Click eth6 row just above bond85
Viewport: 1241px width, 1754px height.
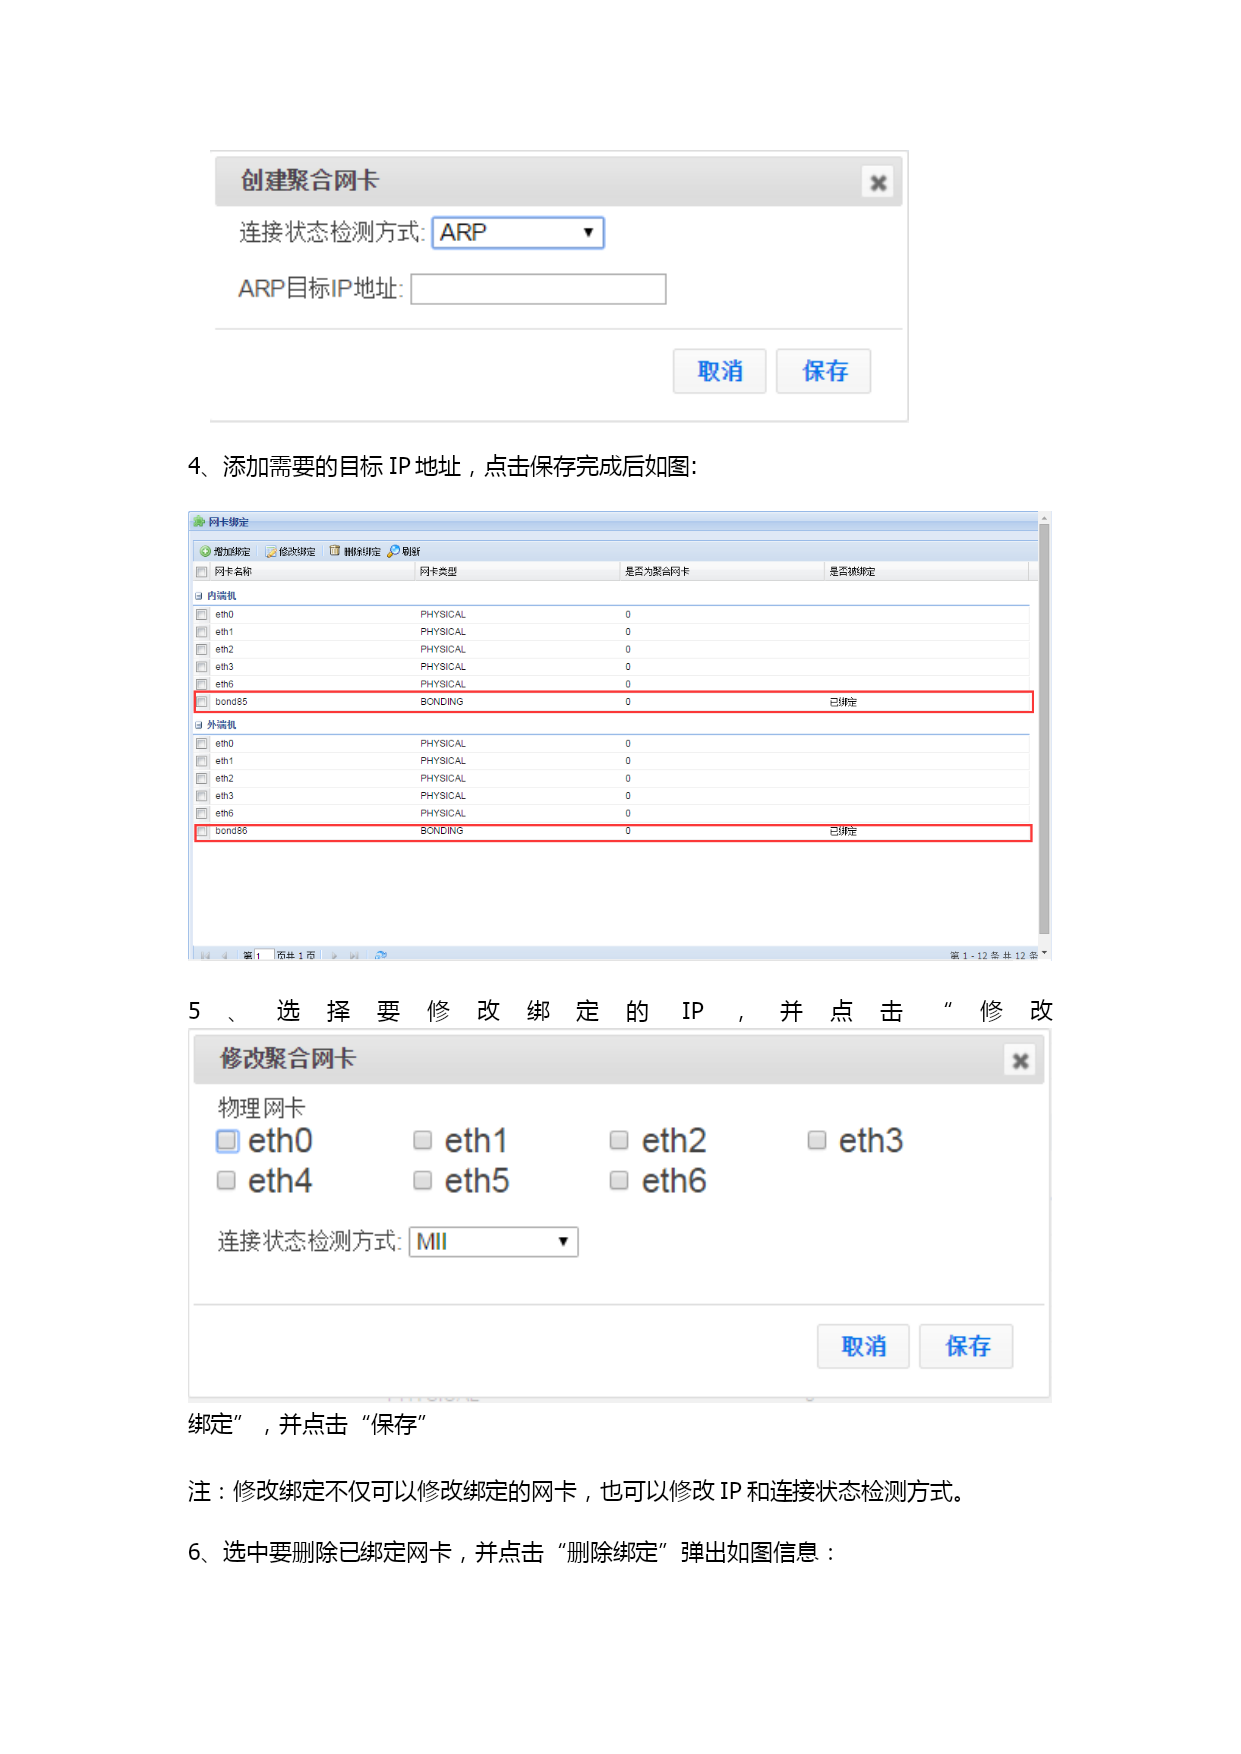[612, 685]
